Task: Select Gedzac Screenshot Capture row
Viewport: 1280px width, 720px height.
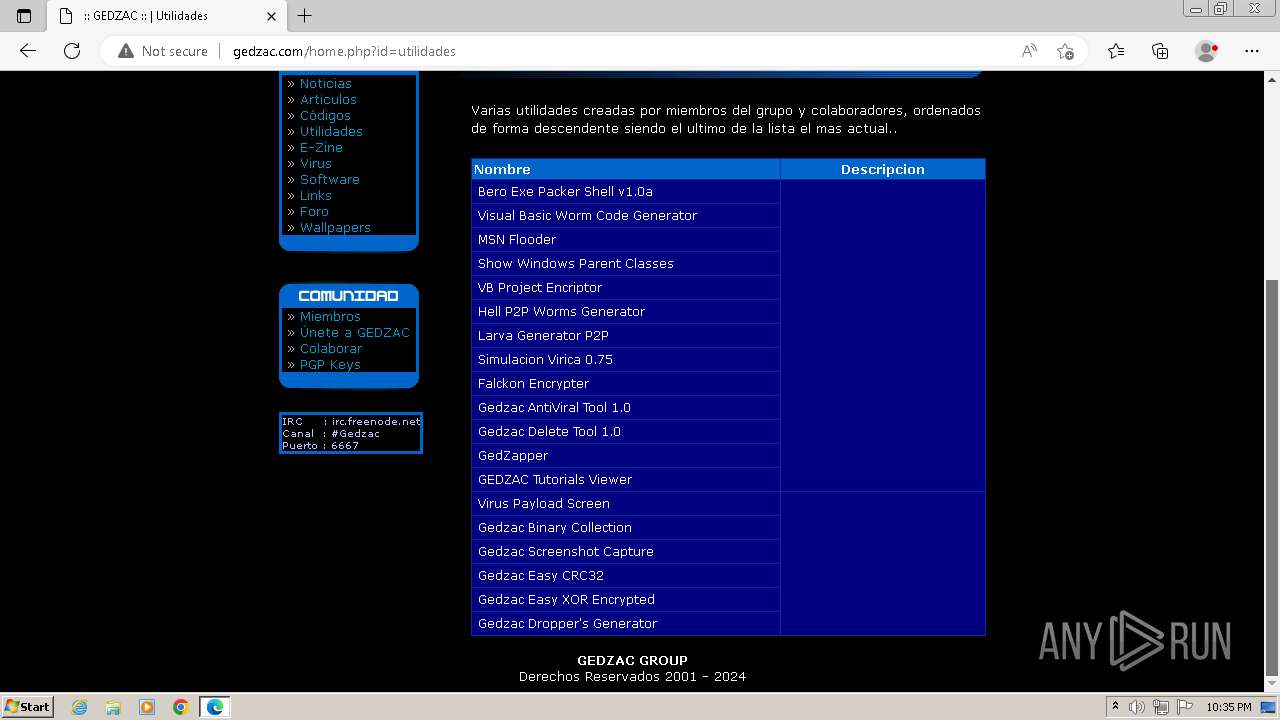Action: click(x=625, y=551)
